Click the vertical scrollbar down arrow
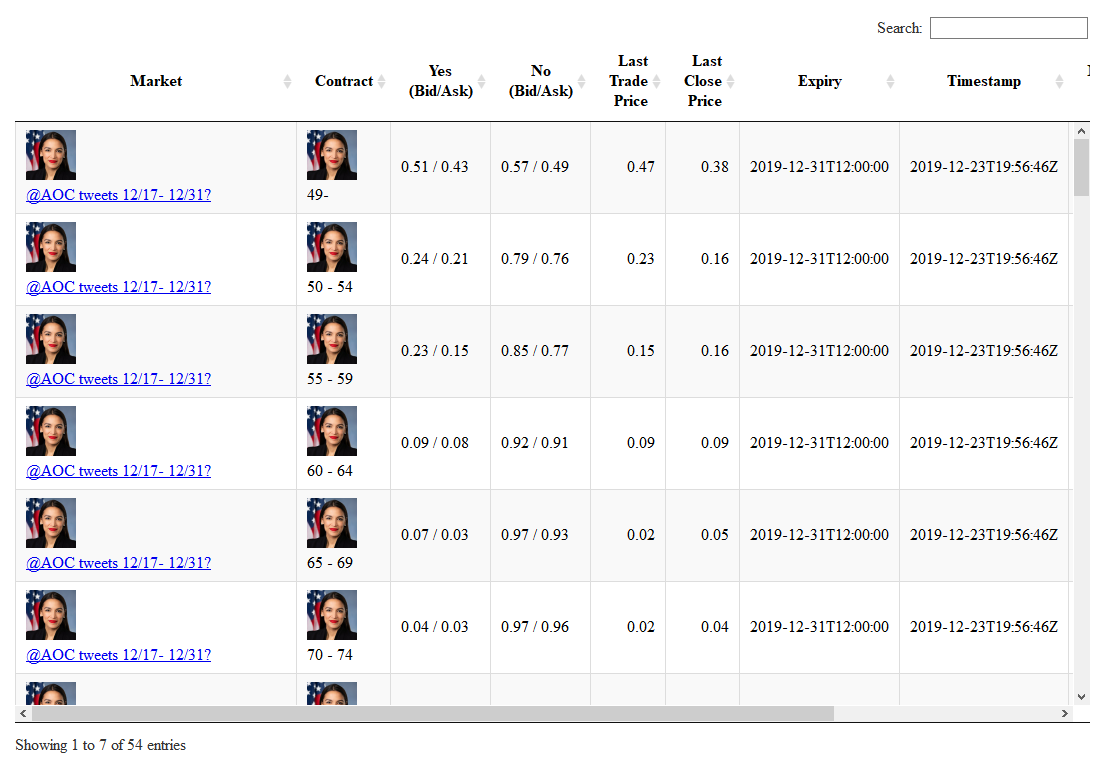The image size is (1103, 768). click(x=1081, y=696)
